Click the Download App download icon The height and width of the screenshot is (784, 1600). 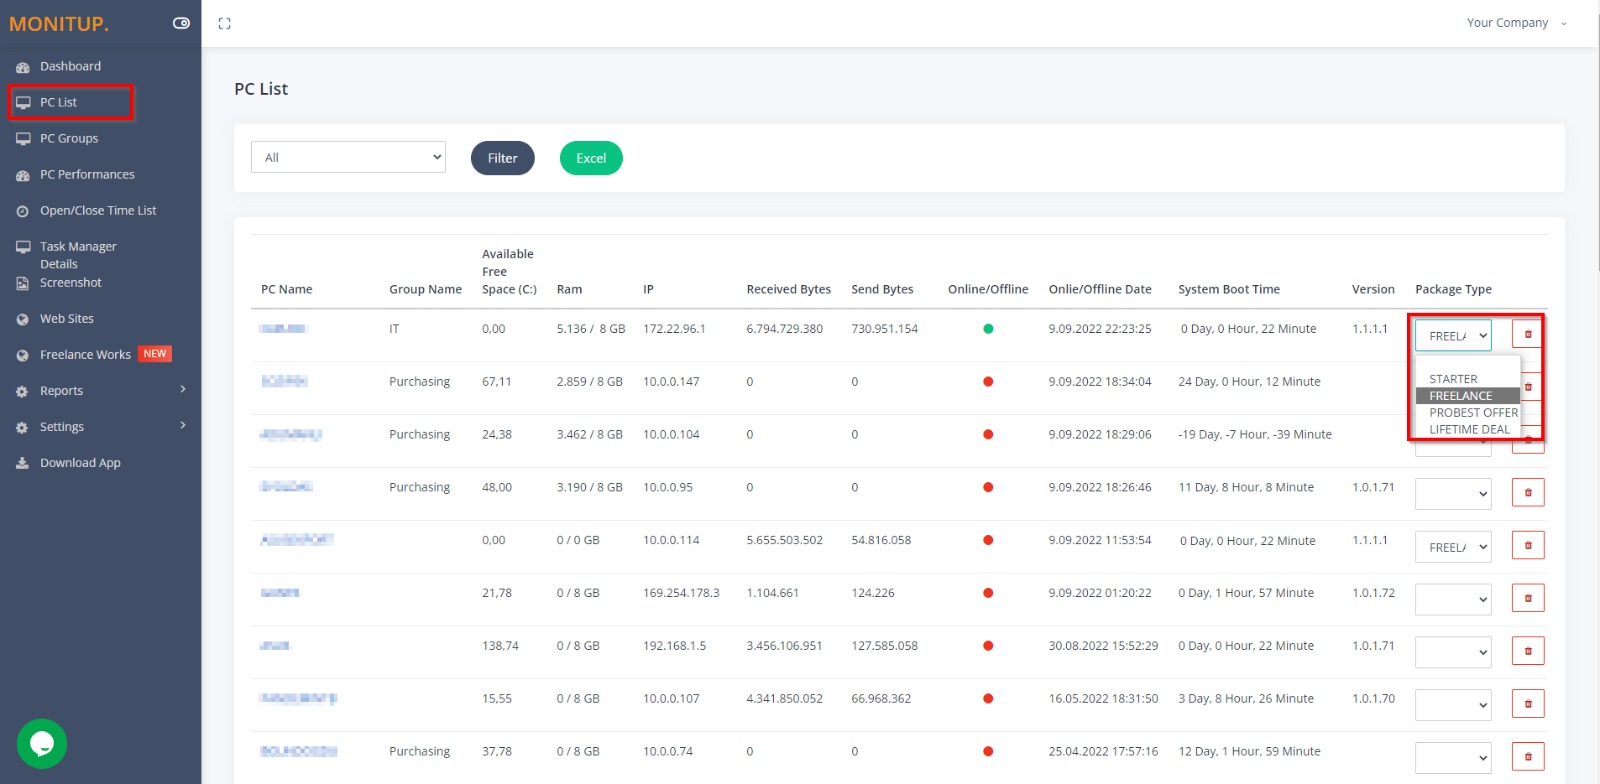[22, 463]
